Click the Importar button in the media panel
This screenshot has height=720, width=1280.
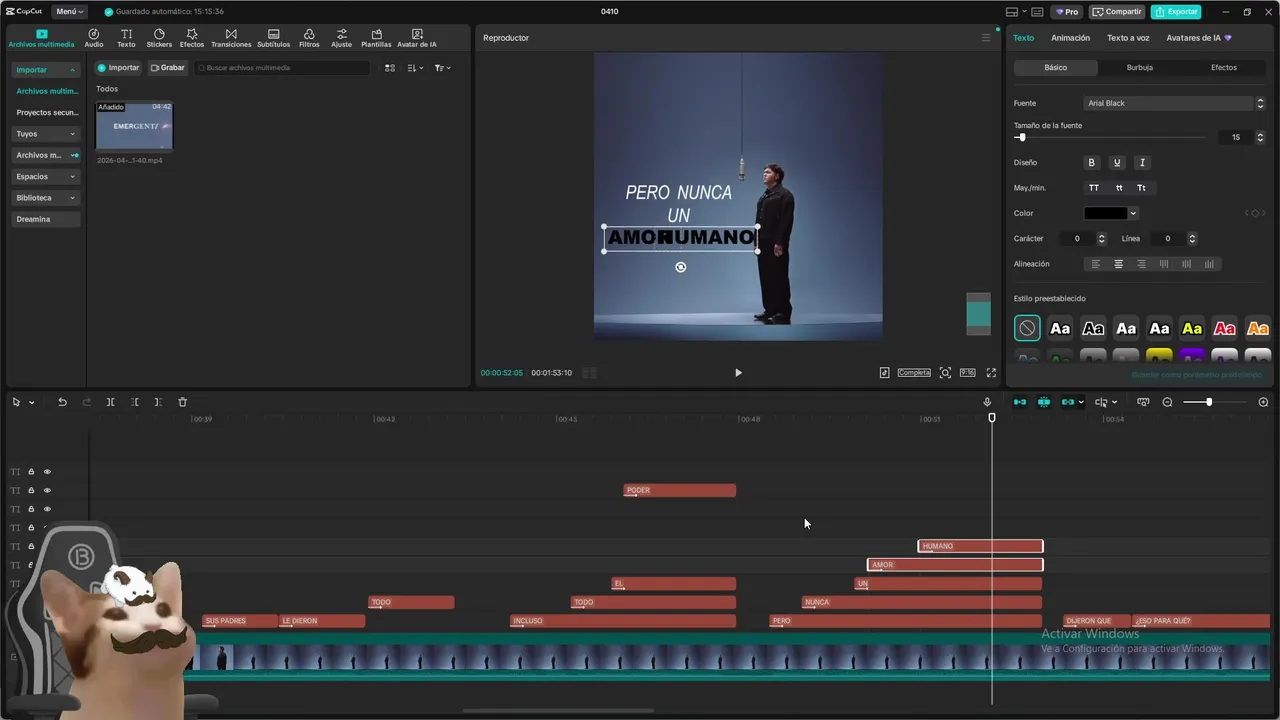click(x=118, y=68)
